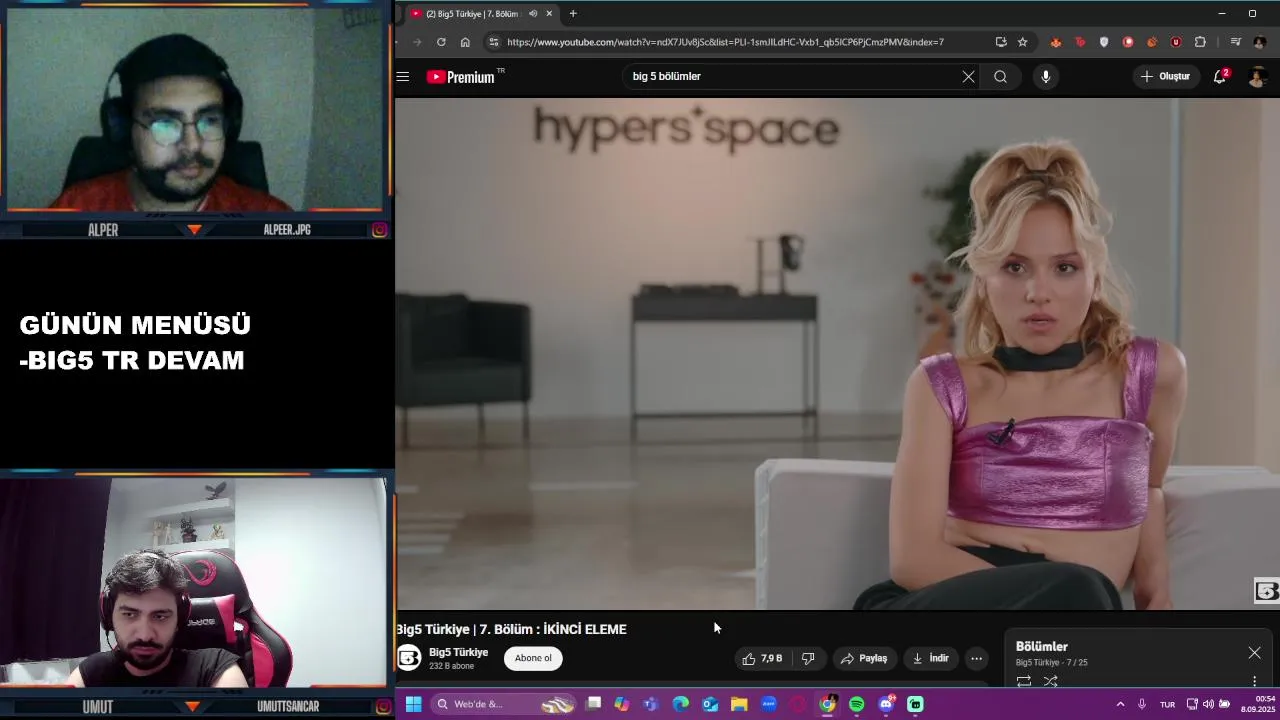Viewport: 1280px width, 720px height.
Task: Open YouTube account avatar menu
Action: [x=1258, y=76]
